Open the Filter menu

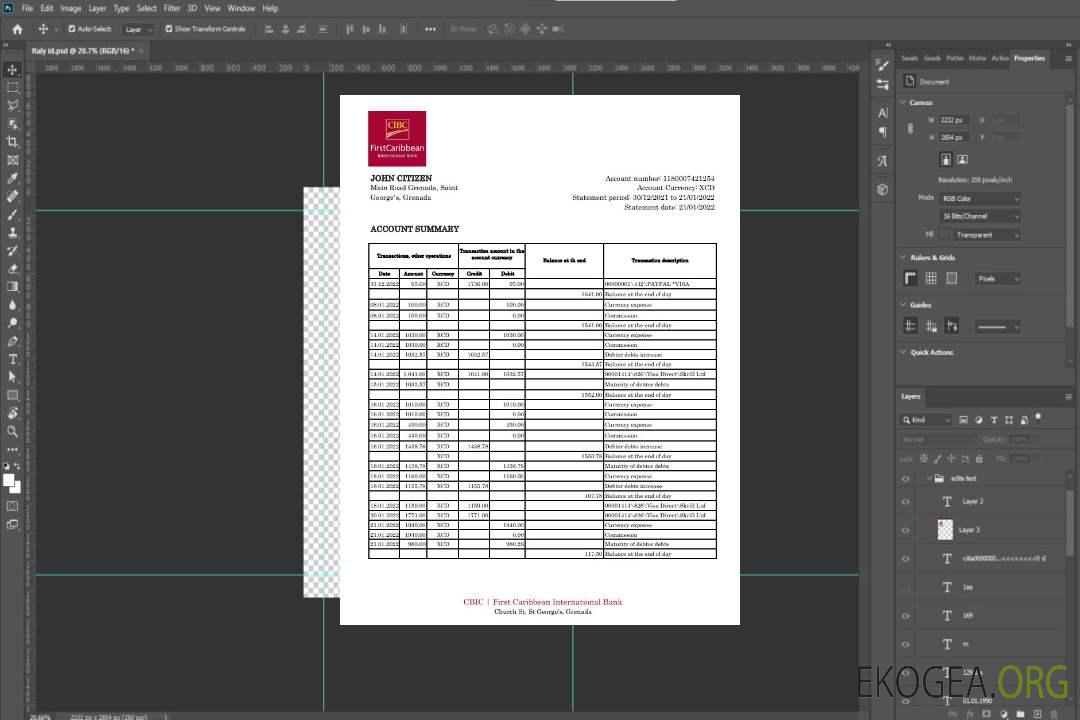click(x=172, y=8)
